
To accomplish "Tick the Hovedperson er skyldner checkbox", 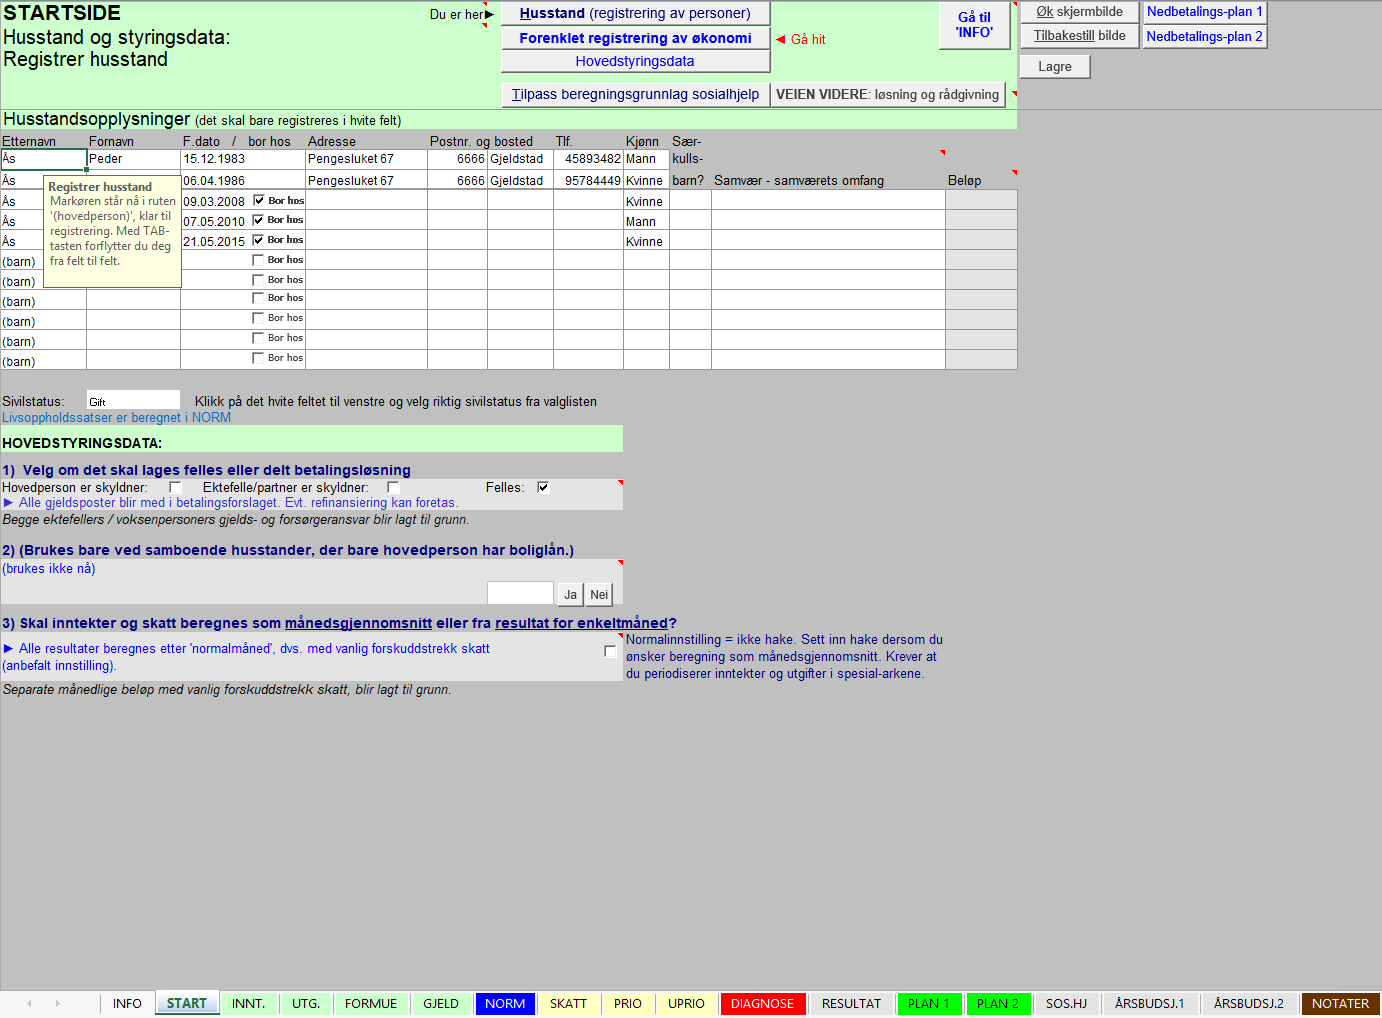I will click(x=175, y=487).
